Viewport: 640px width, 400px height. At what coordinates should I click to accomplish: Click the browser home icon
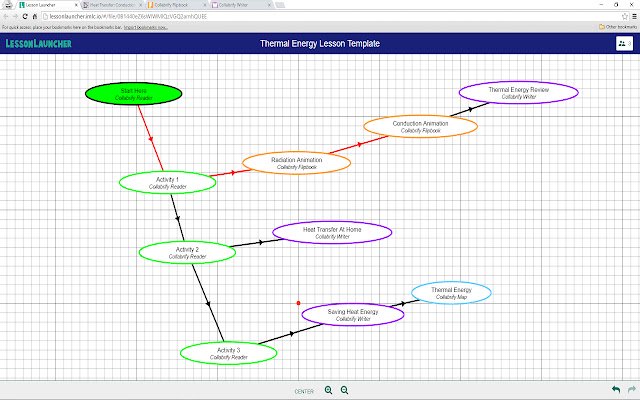pyautogui.click(x=35, y=16)
